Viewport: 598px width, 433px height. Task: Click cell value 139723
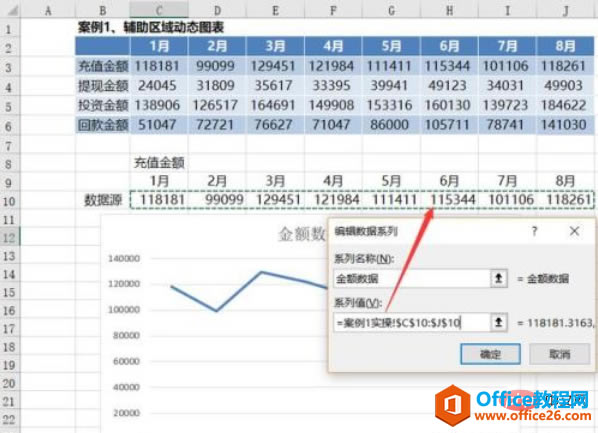point(505,105)
